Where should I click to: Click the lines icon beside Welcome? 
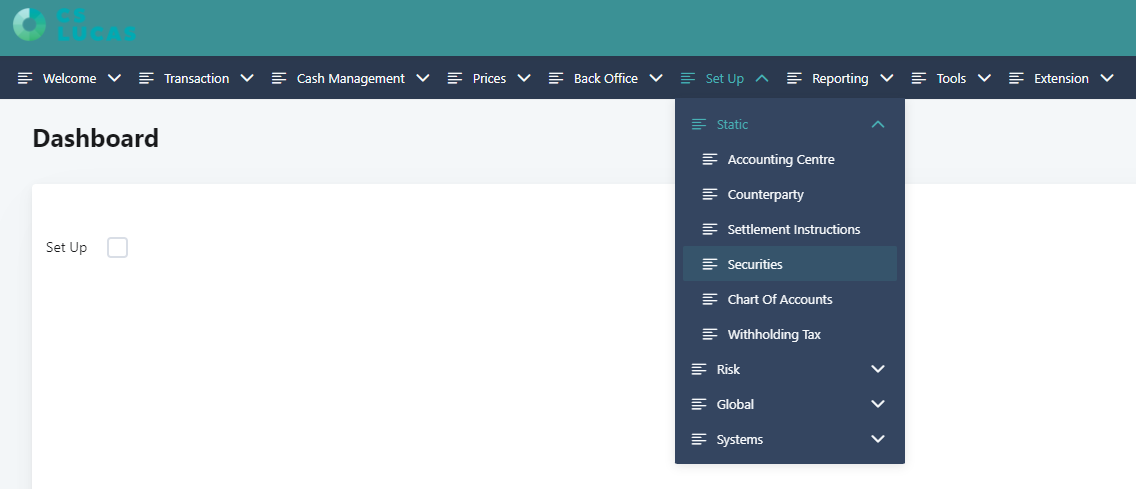coord(25,78)
